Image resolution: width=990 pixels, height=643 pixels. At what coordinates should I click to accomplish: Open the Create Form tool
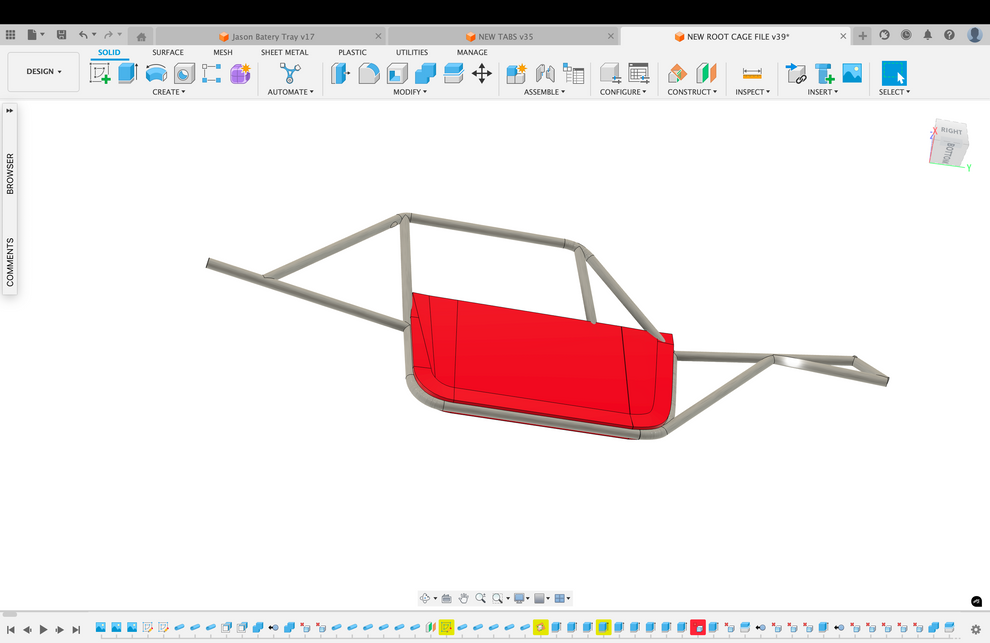click(240, 73)
